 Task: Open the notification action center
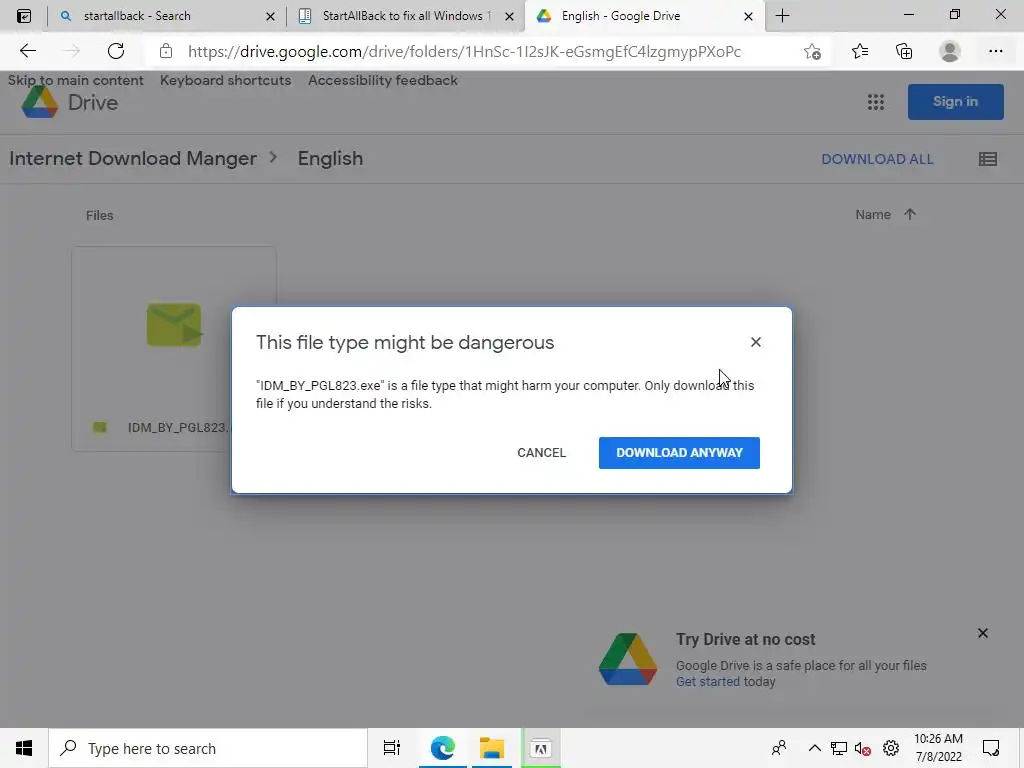(991, 748)
